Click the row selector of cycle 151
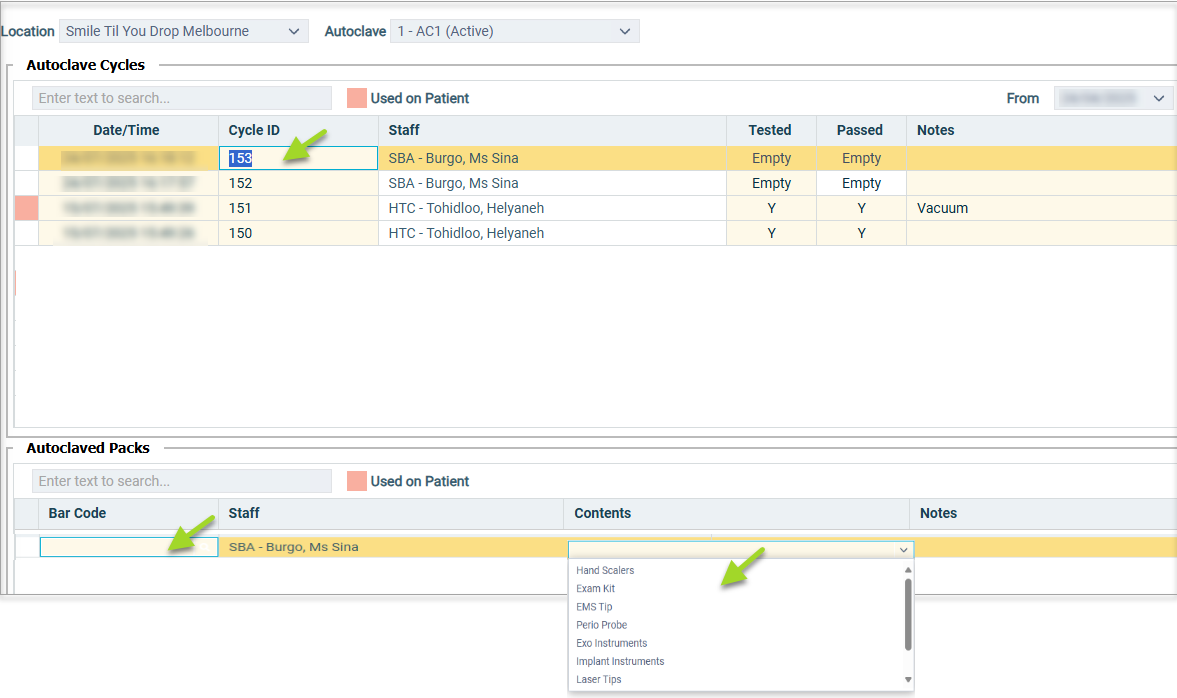The width and height of the screenshot is (1177, 698). (27, 208)
